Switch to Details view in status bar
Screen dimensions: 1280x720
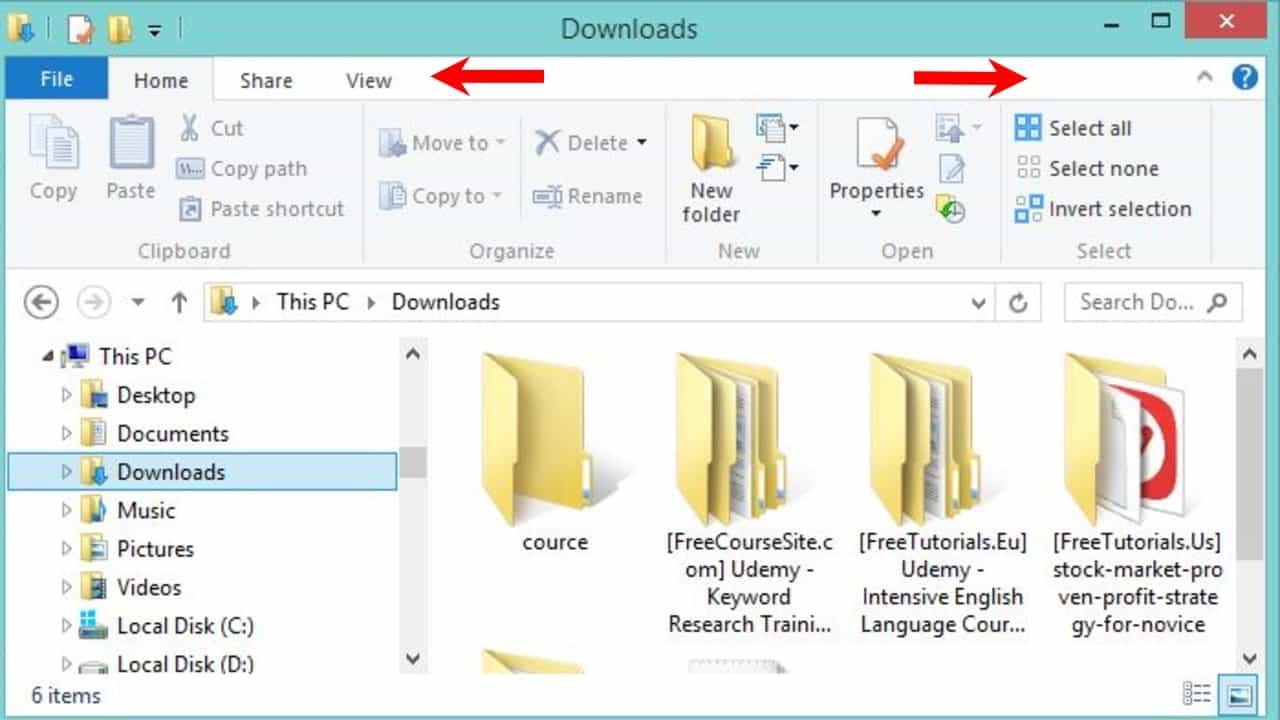pos(1196,694)
